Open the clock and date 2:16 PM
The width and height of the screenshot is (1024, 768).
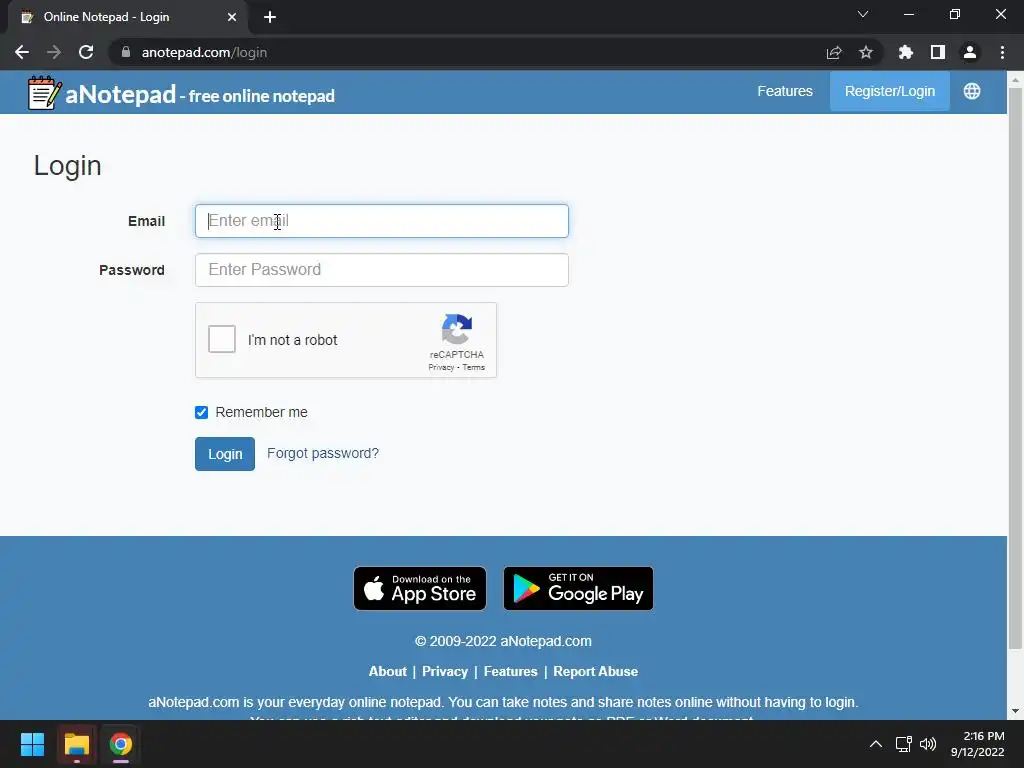(978, 744)
